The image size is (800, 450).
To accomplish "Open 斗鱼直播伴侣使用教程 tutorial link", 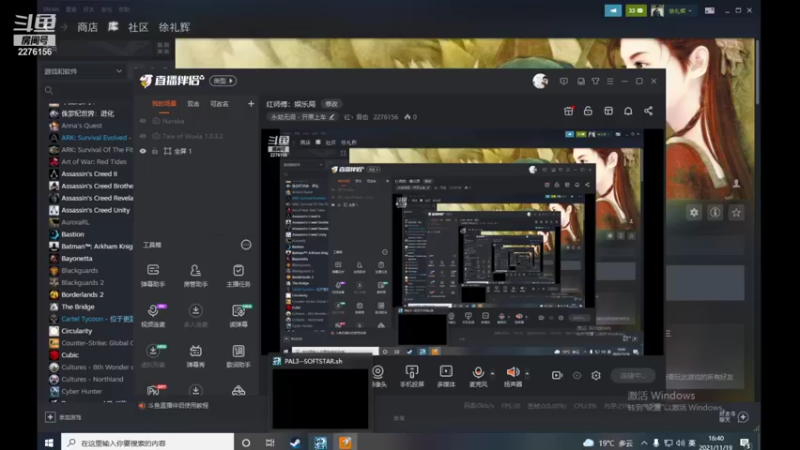I will pos(178,406).
